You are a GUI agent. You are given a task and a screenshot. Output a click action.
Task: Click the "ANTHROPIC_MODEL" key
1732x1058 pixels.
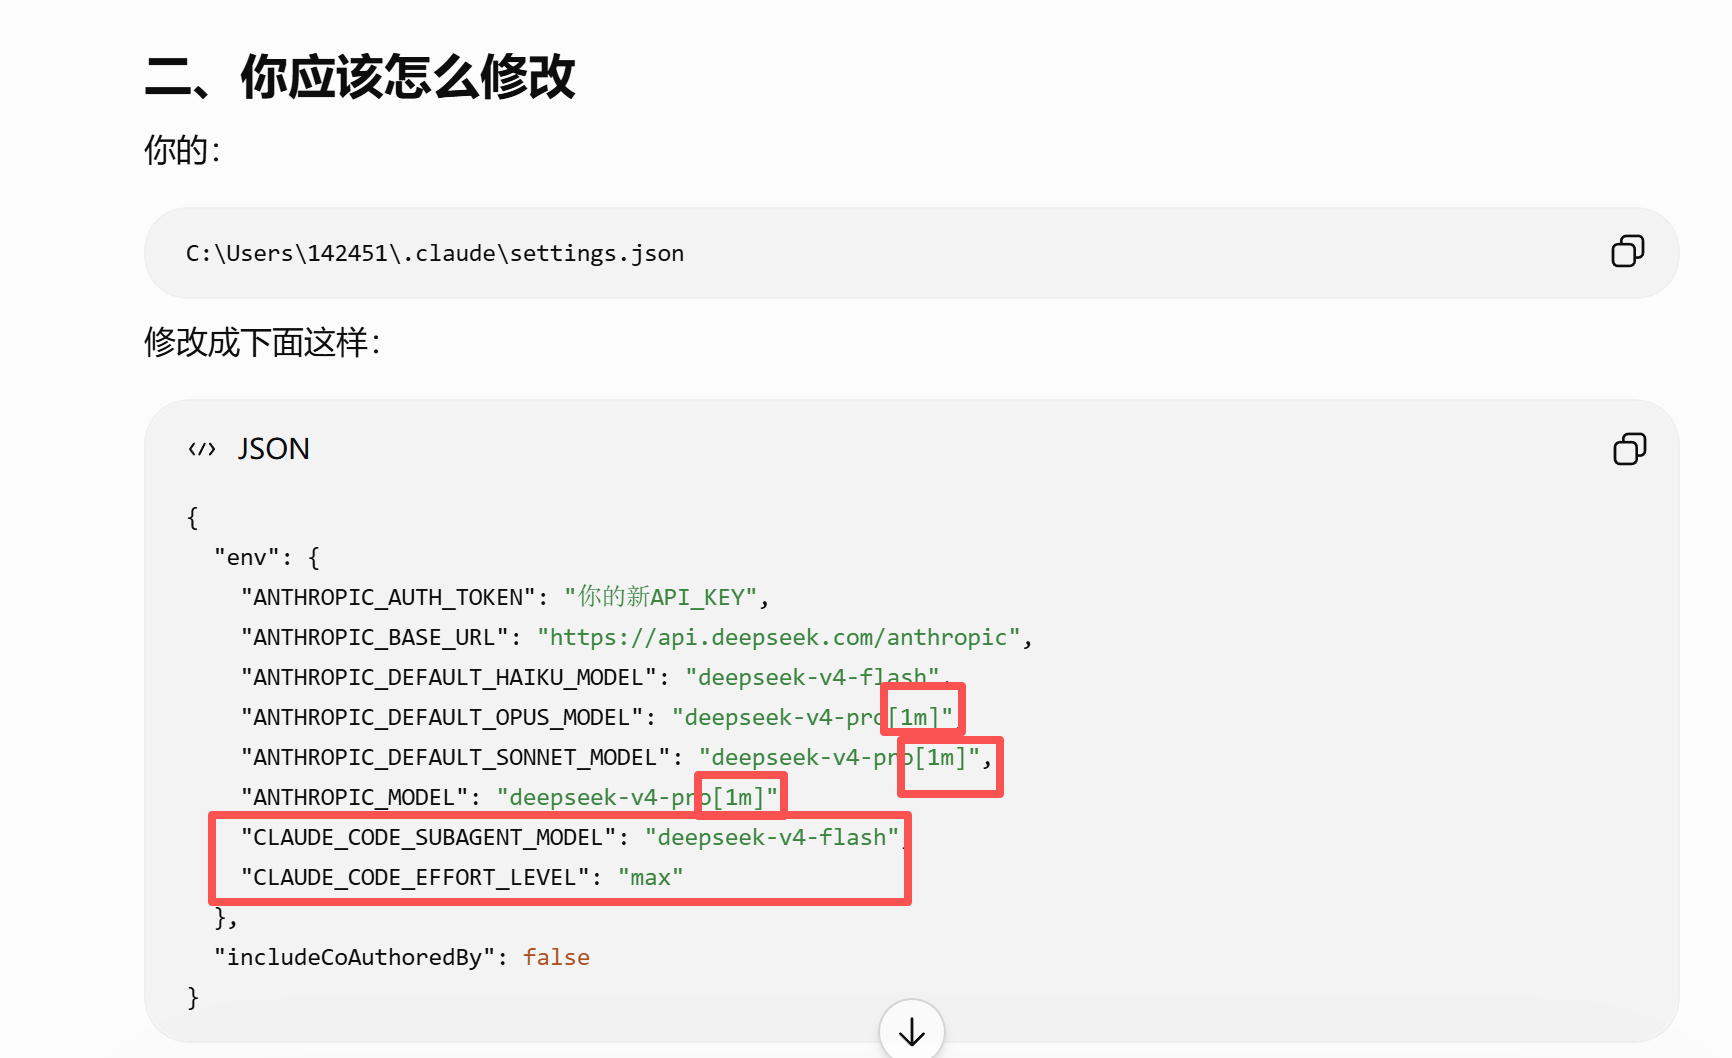(x=355, y=797)
